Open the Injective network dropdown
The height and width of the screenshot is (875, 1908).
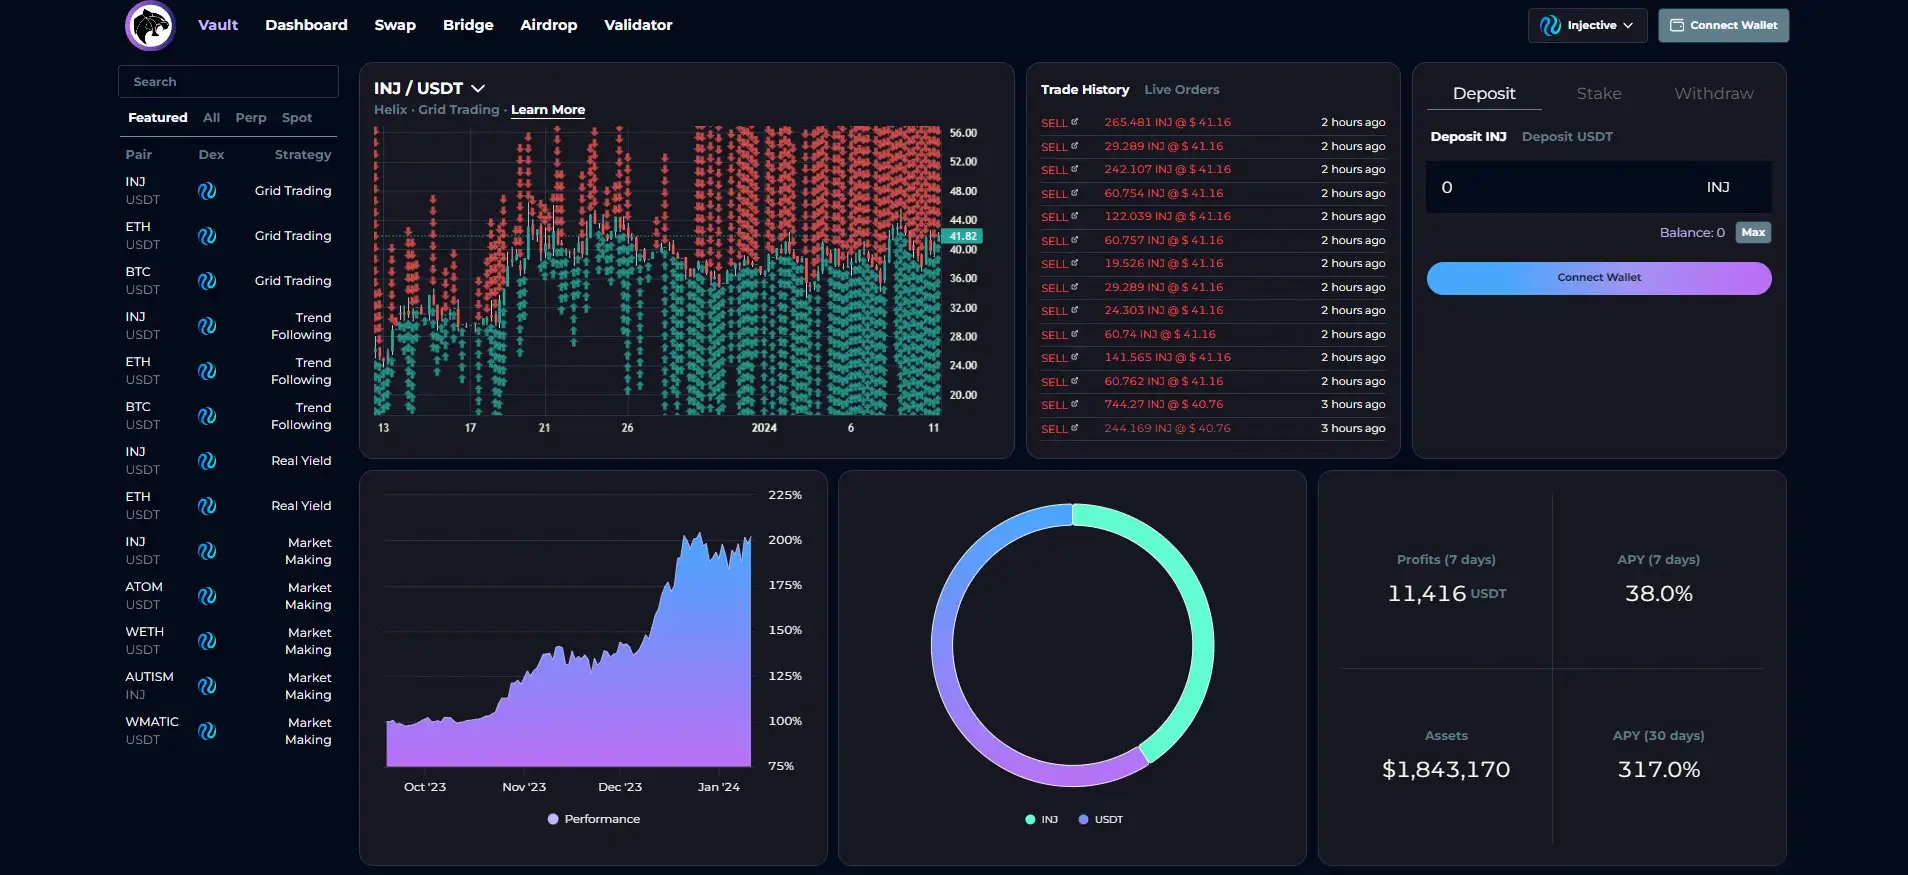[1586, 25]
